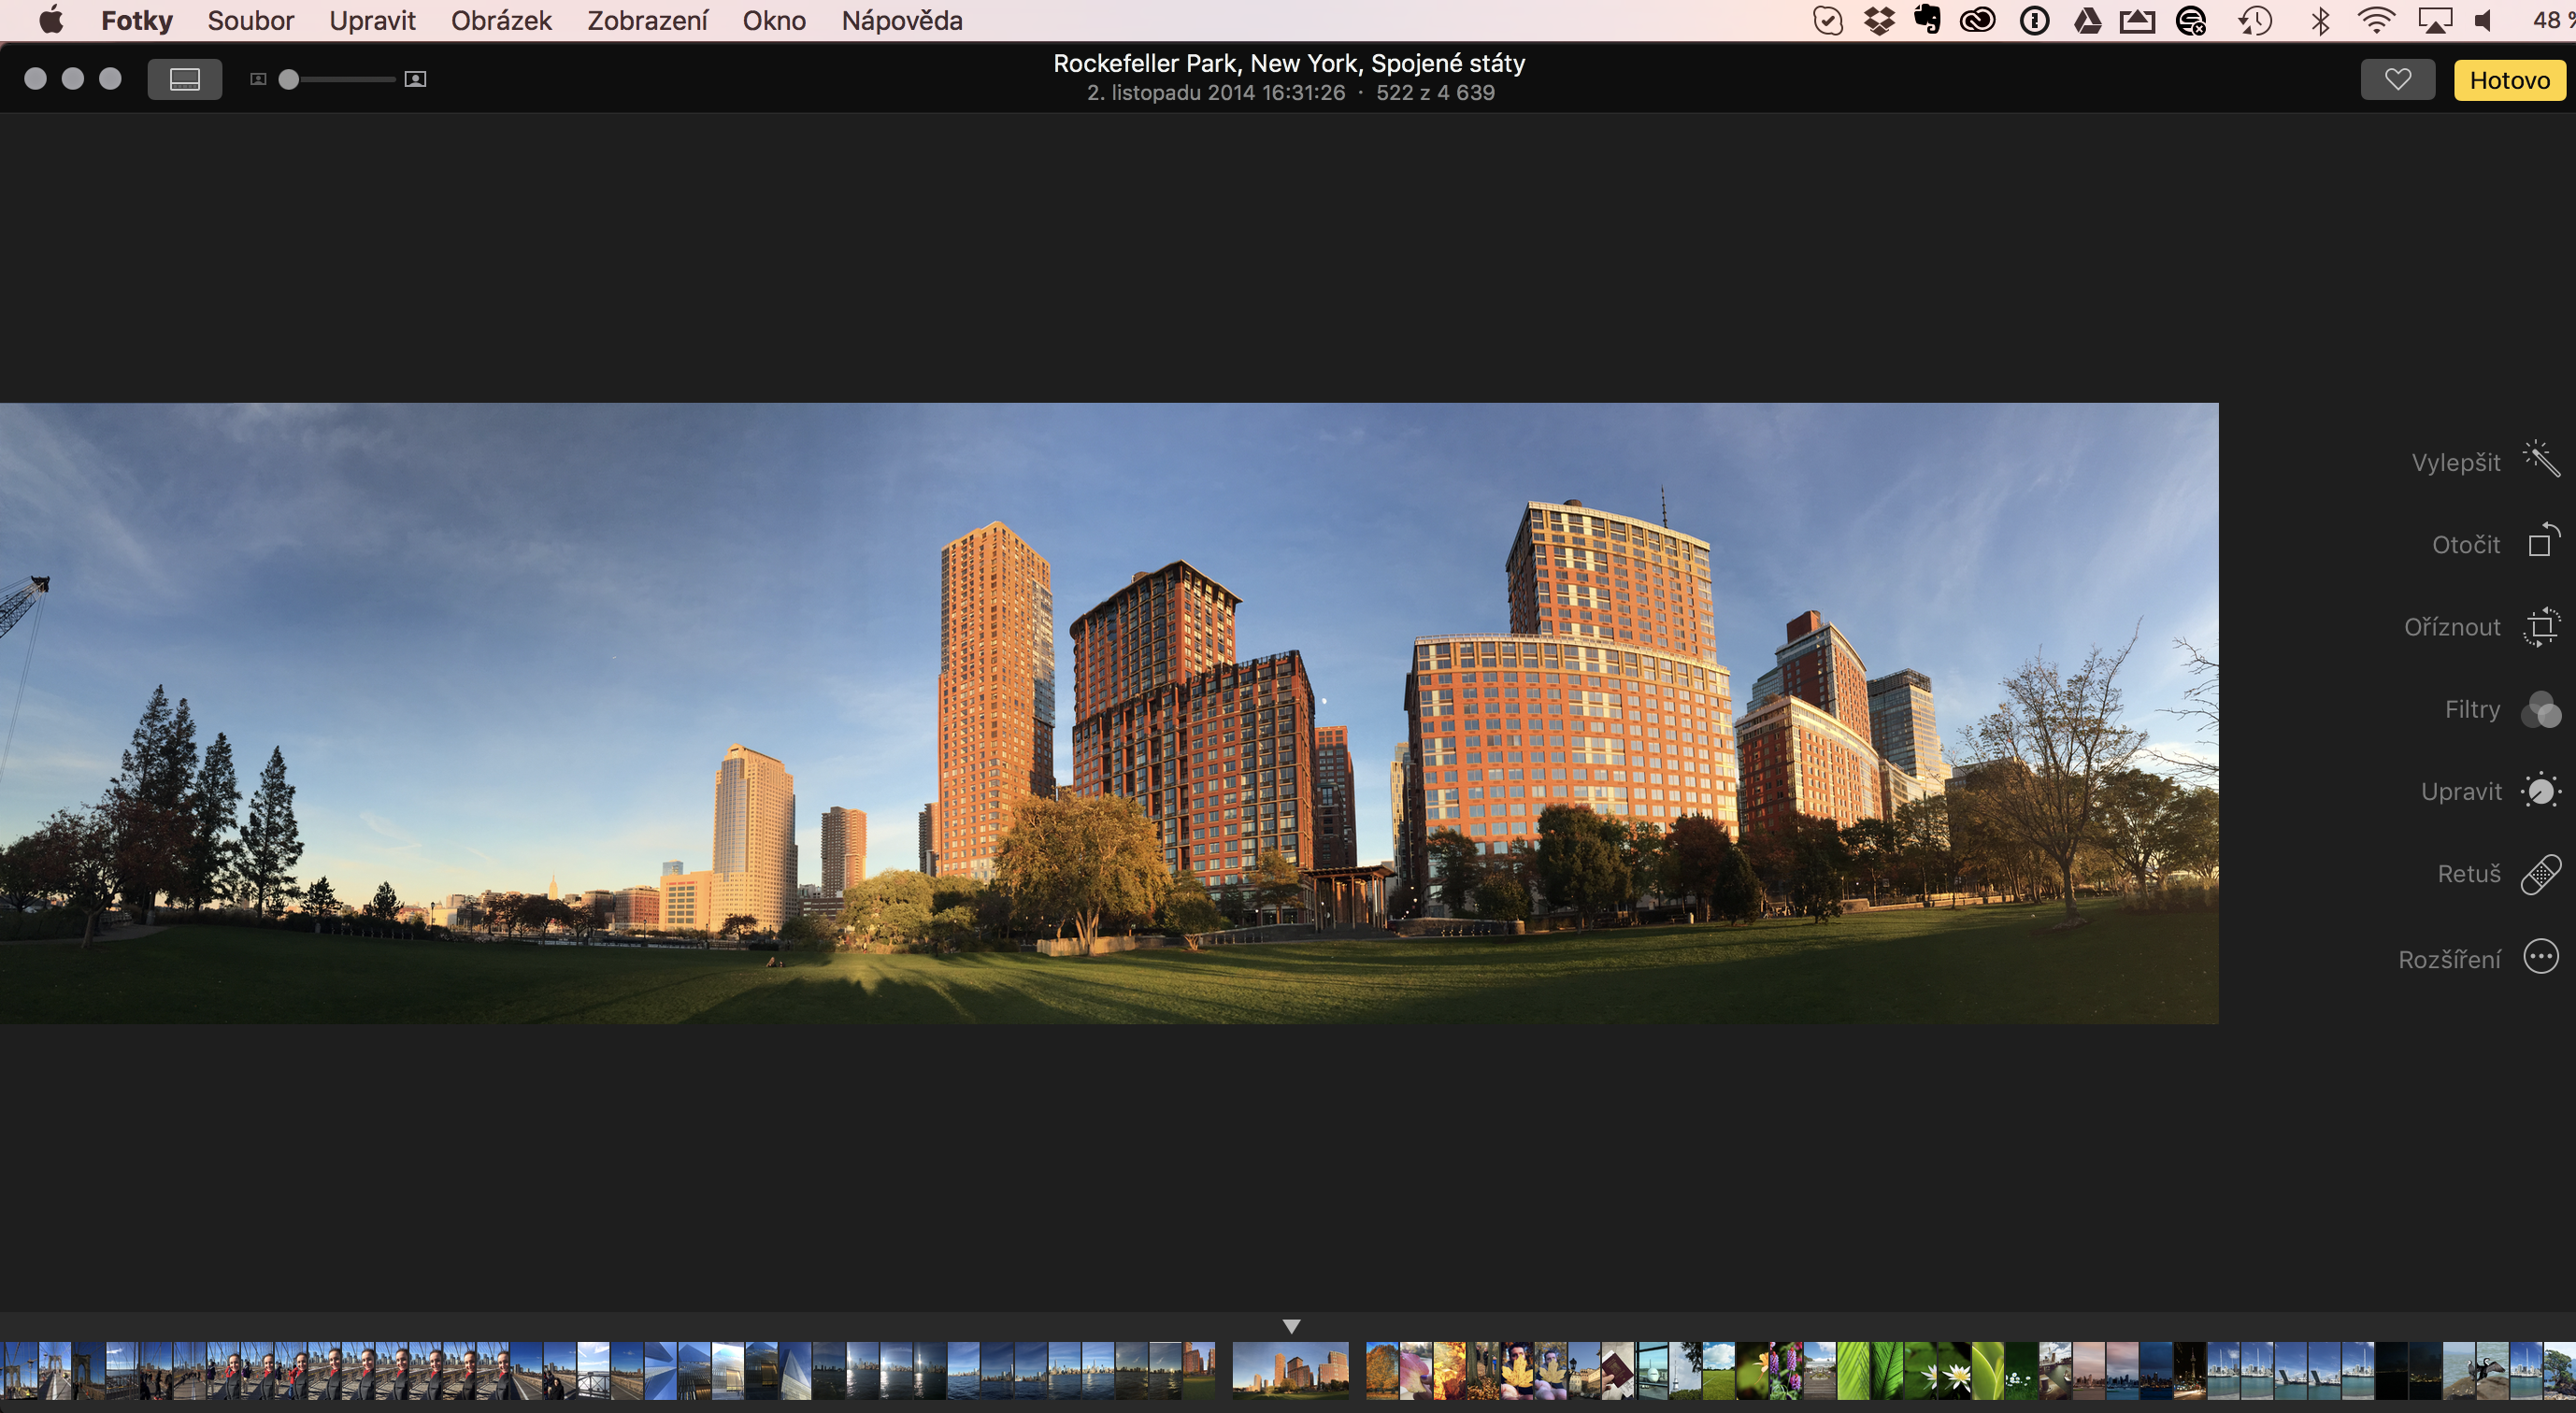Viewport: 2576px width, 1413px height.
Task: Open the Time Machine status menu
Action: (x=2255, y=20)
